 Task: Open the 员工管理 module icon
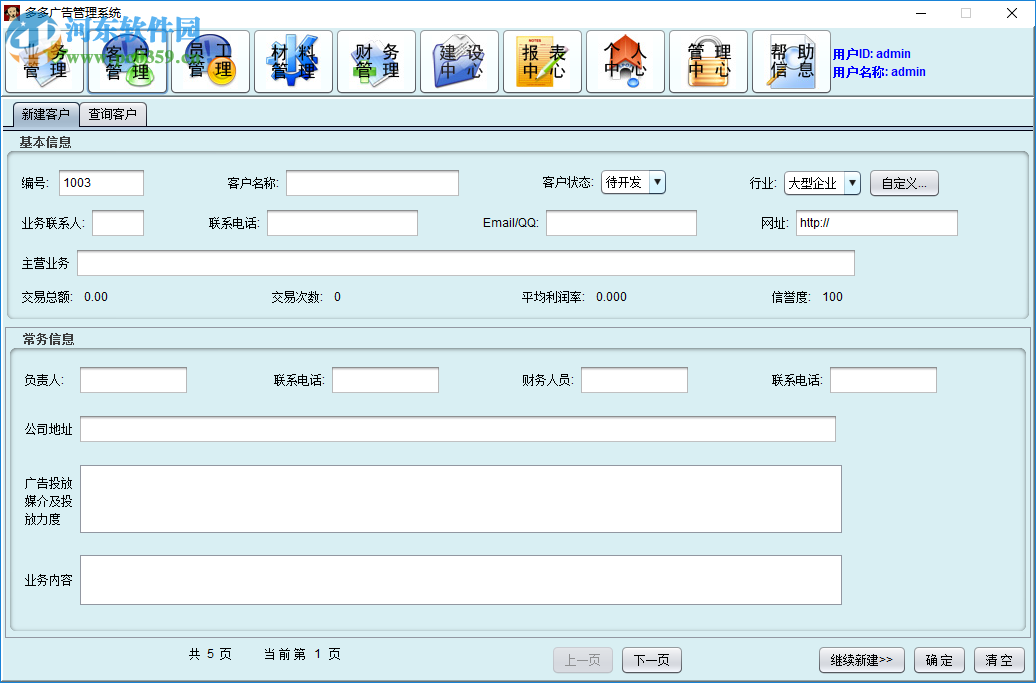coord(210,61)
